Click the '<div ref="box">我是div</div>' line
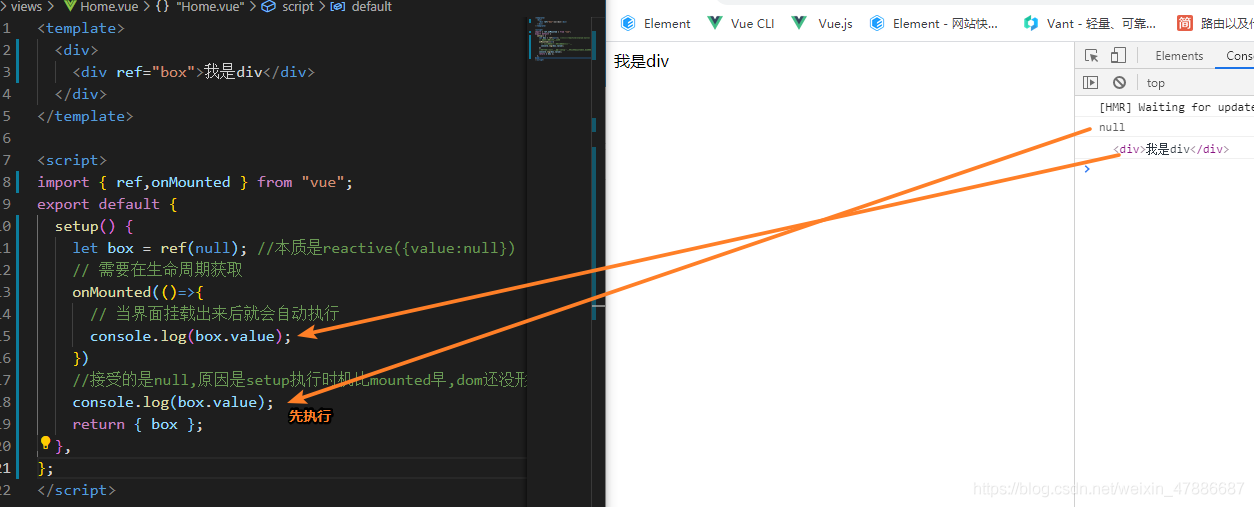Image resolution: width=1254 pixels, height=507 pixels. coord(193,72)
